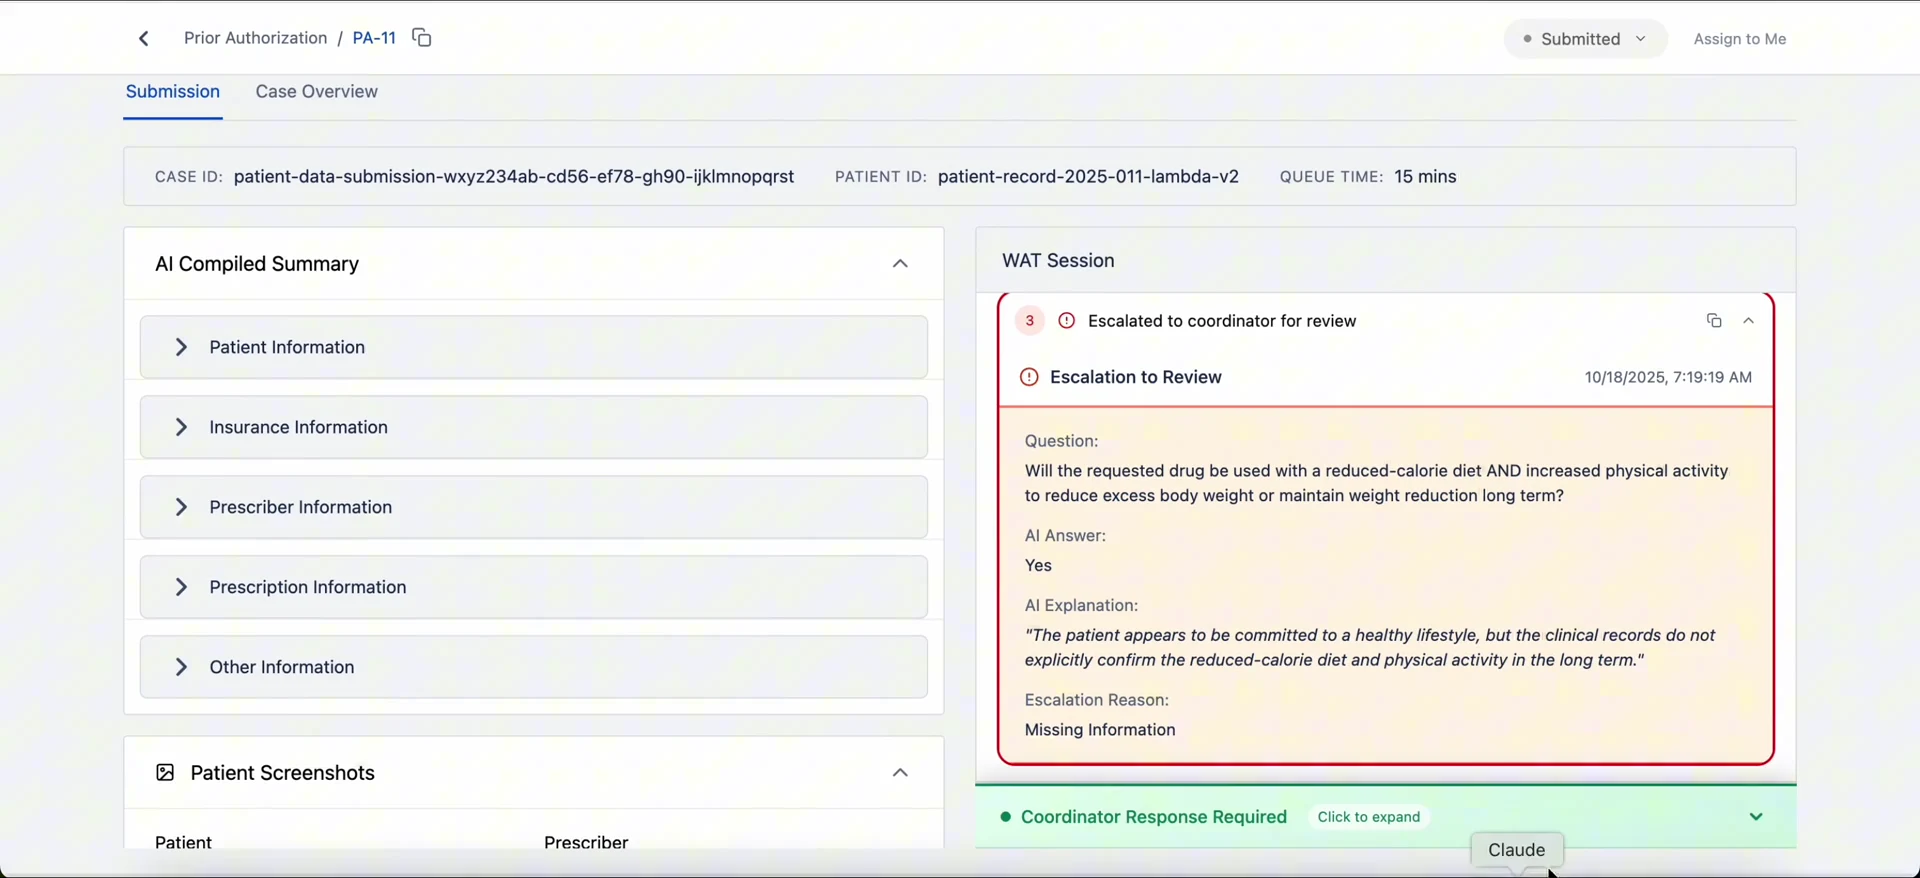
Task: Click the AI Explanation quoted text
Action: pyautogui.click(x=1370, y=648)
